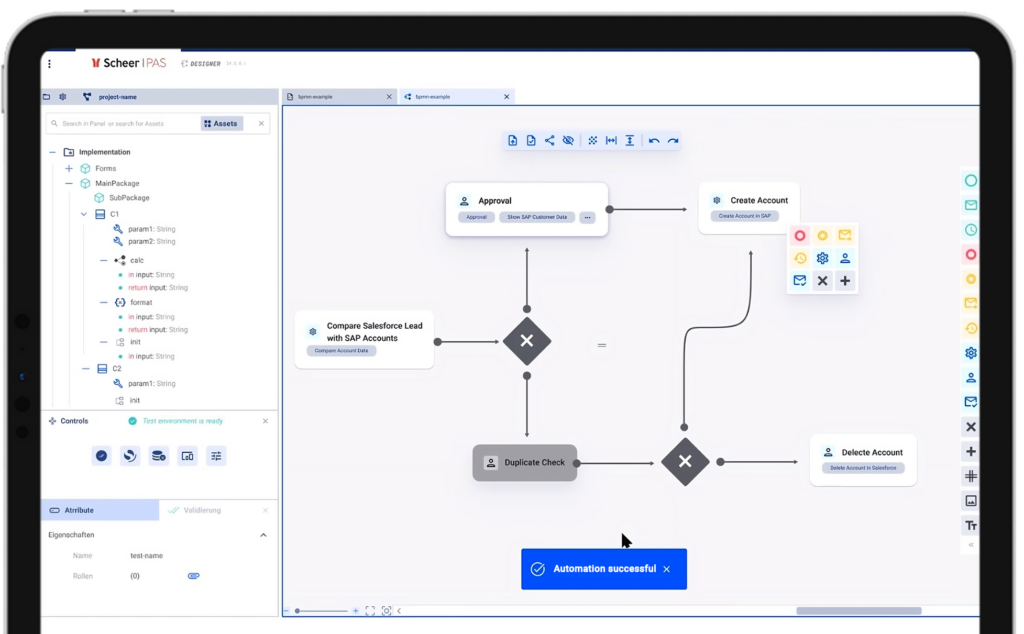Open the share diagram icon in the toolbar
The height and width of the screenshot is (634, 1024).
pyautogui.click(x=549, y=140)
